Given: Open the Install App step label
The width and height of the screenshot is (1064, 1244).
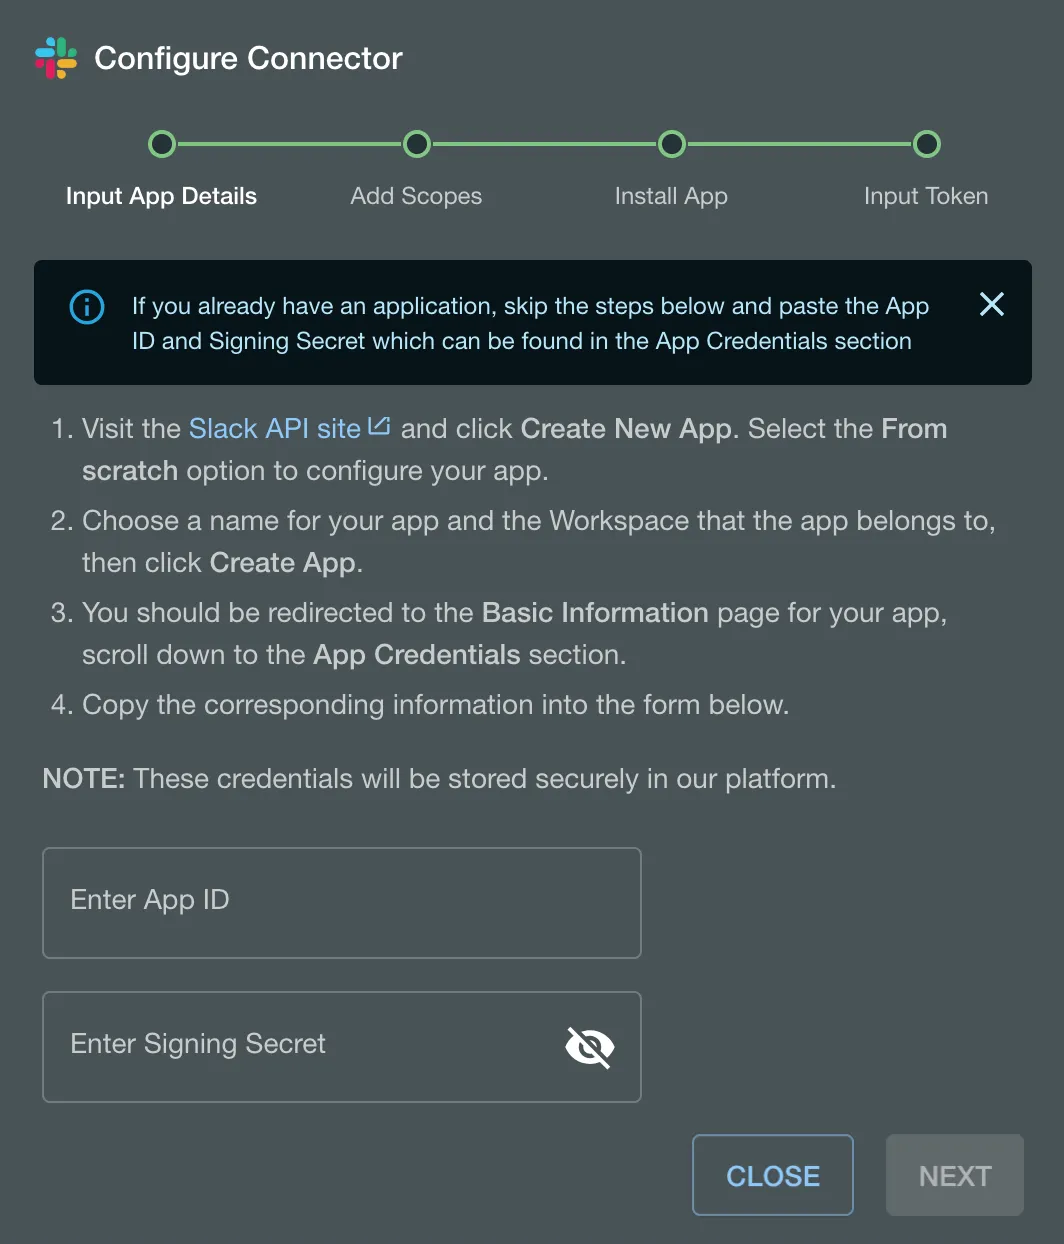Looking at the screenshot, I should pos(671,196).
